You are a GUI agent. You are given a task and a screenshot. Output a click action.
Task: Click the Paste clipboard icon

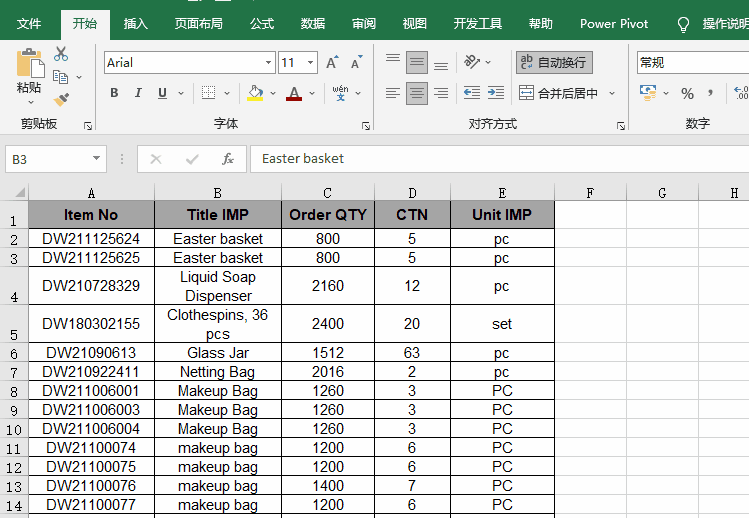click(x=30, y=63)
